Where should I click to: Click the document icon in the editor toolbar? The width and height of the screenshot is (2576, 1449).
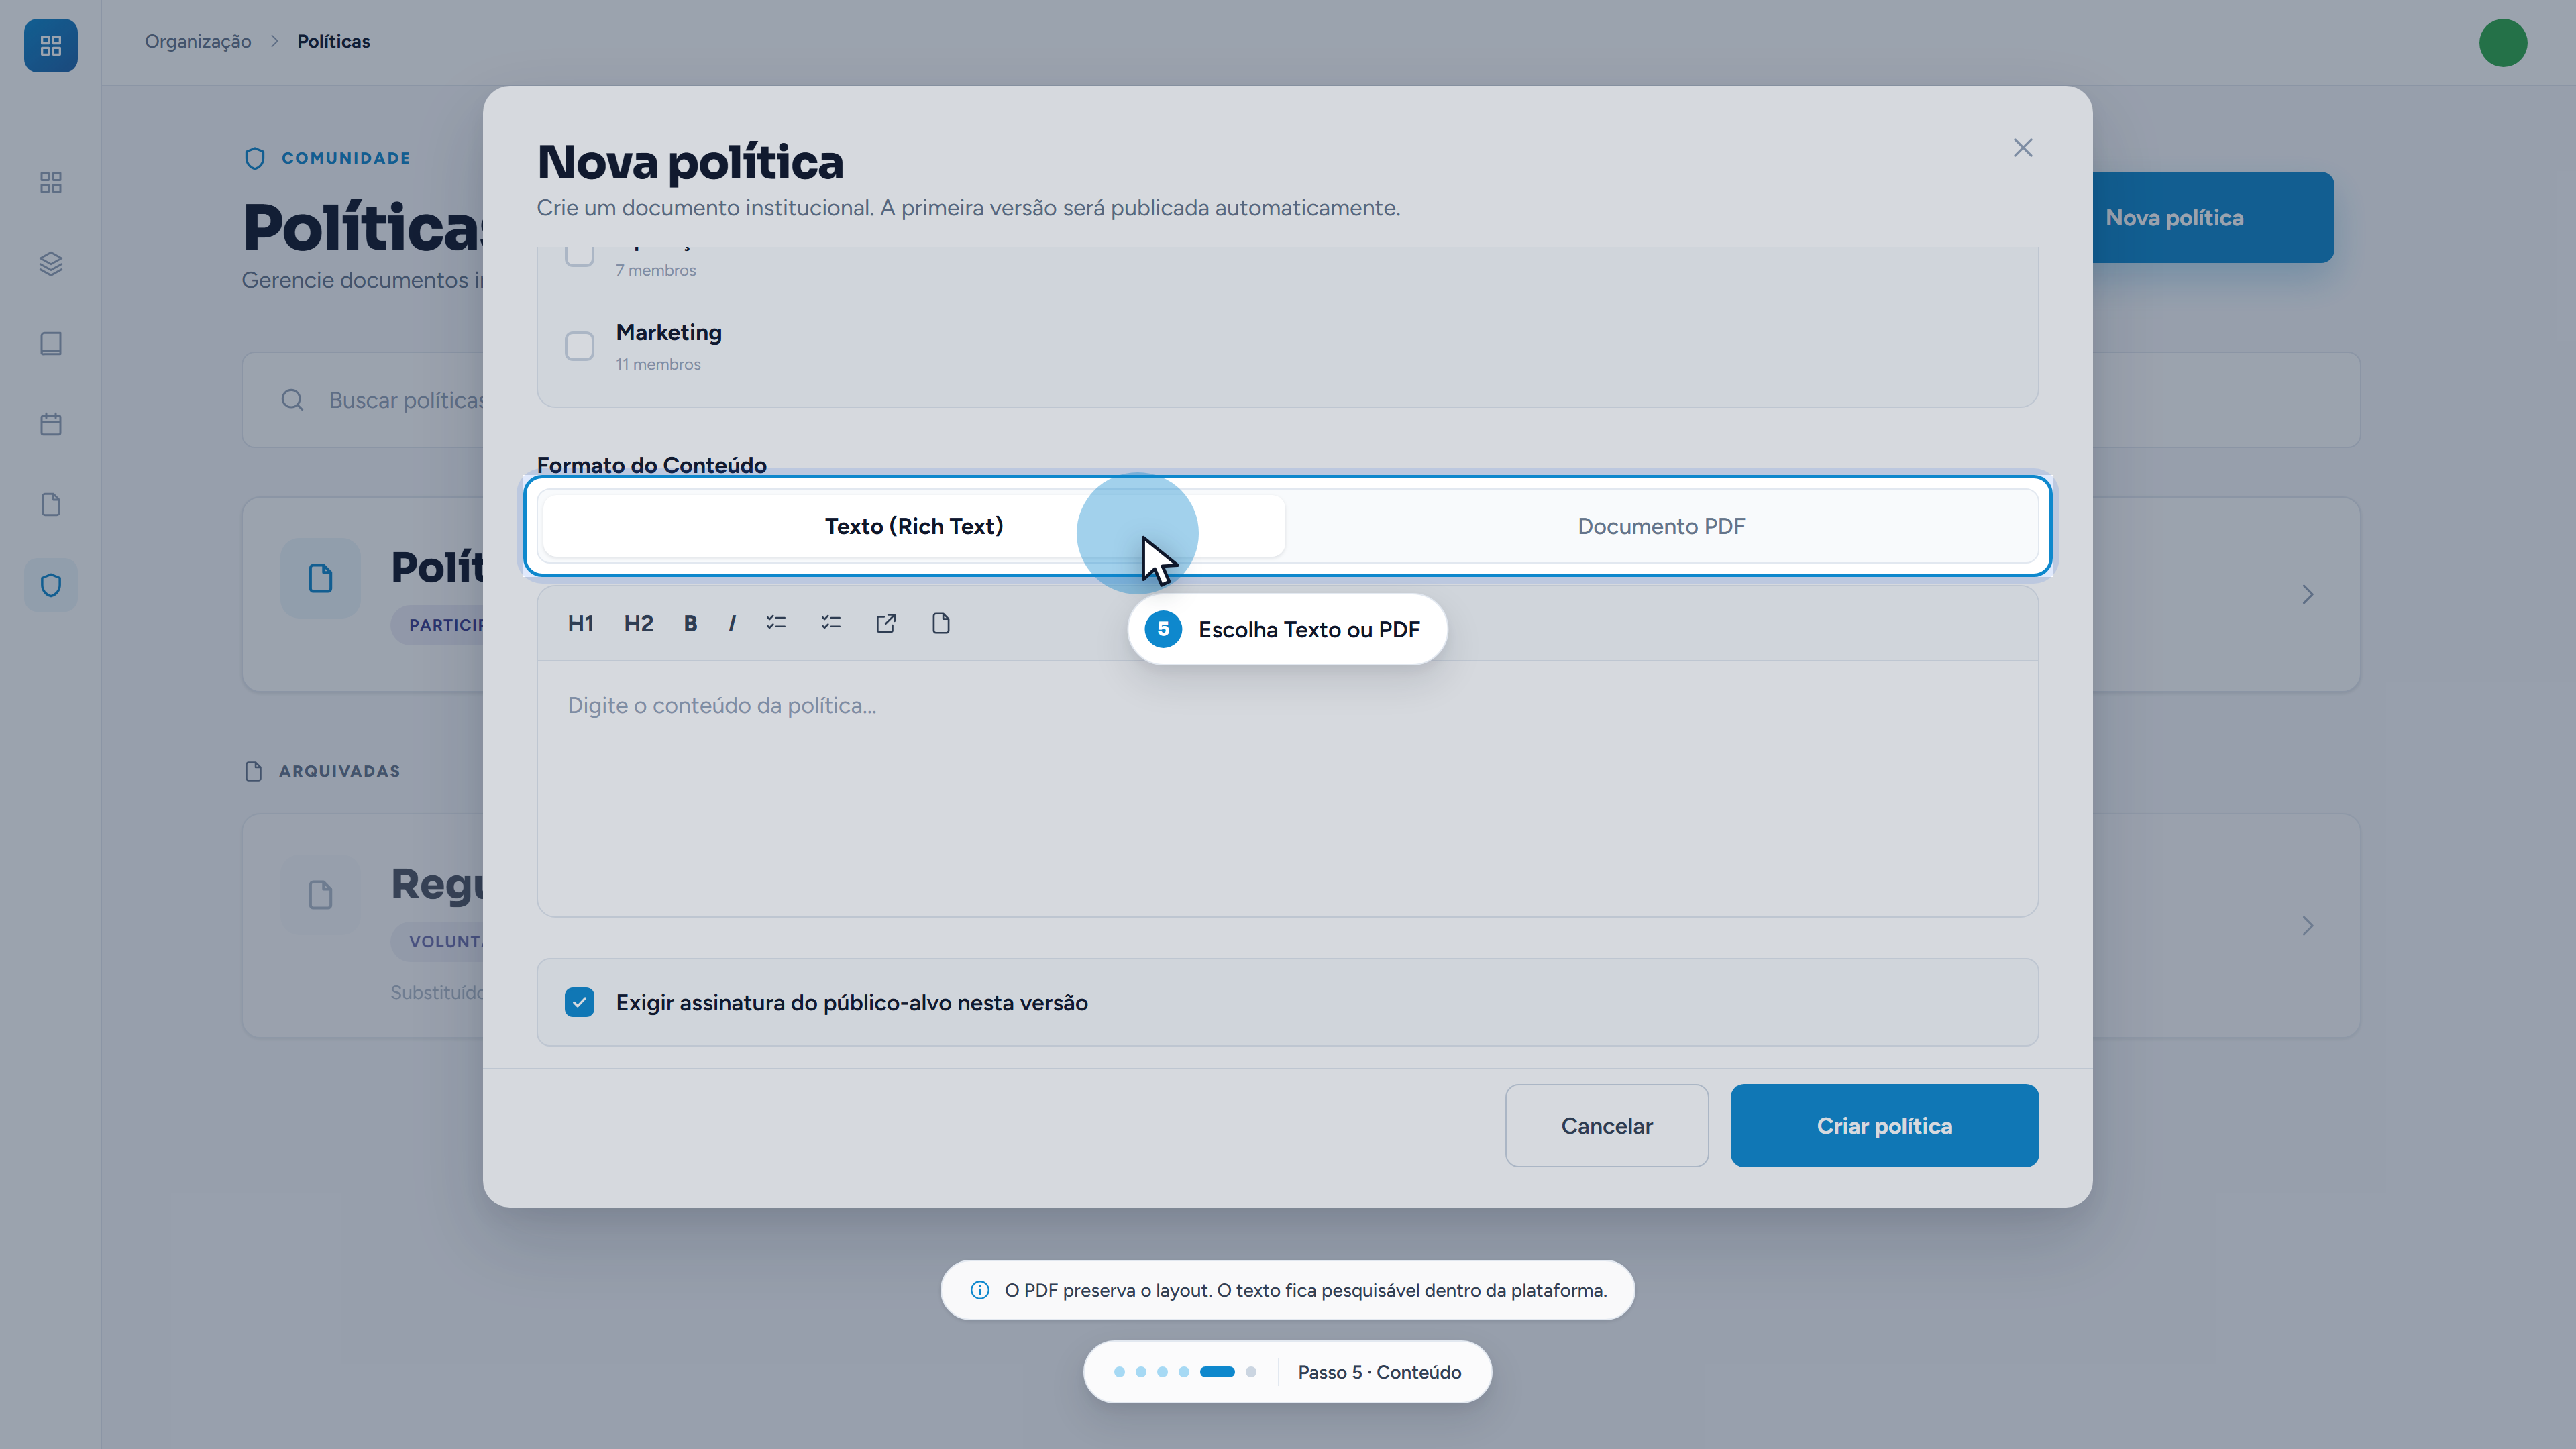tap(941, 623)
